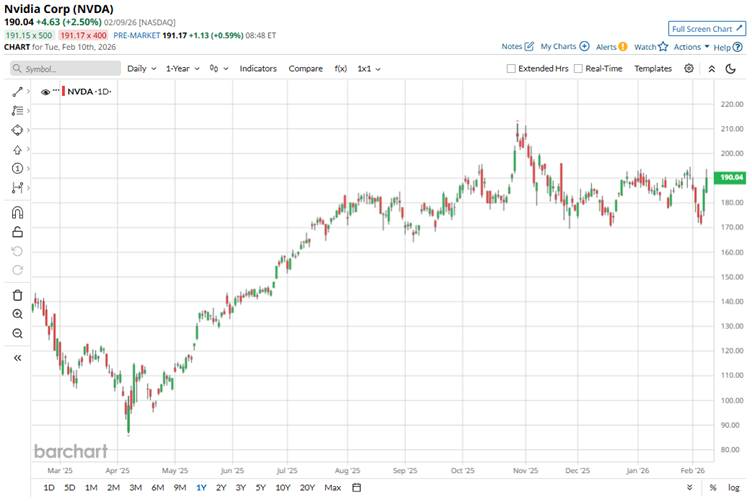The width and height of the screenshot is (752, 502).
Task: Activate the magnet snap tool
Action: (17, 212)
